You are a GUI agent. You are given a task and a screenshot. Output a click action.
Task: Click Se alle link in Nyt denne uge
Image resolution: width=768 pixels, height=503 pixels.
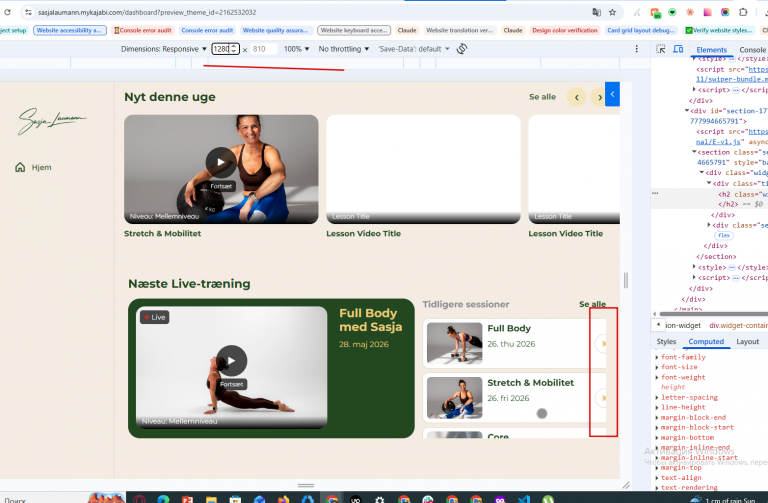[x=542, y=97]
